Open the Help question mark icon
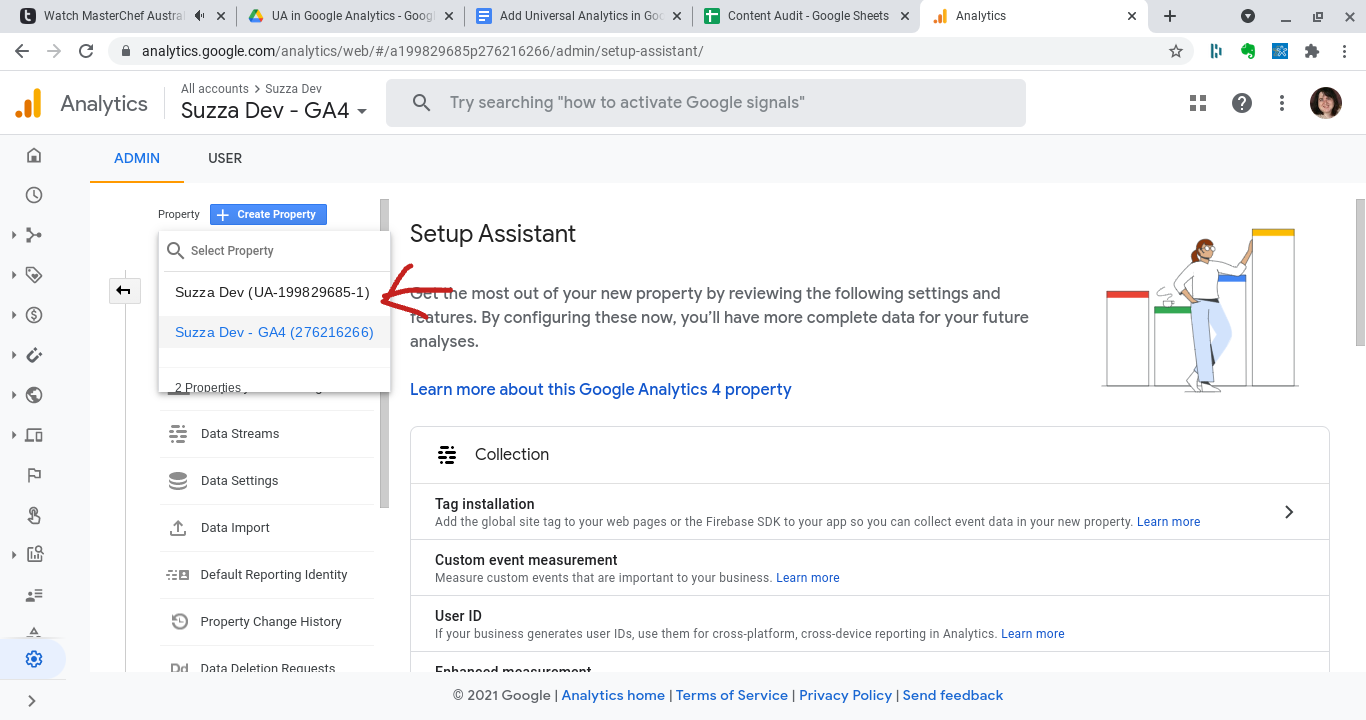1366x720 pixels. 1242,103
